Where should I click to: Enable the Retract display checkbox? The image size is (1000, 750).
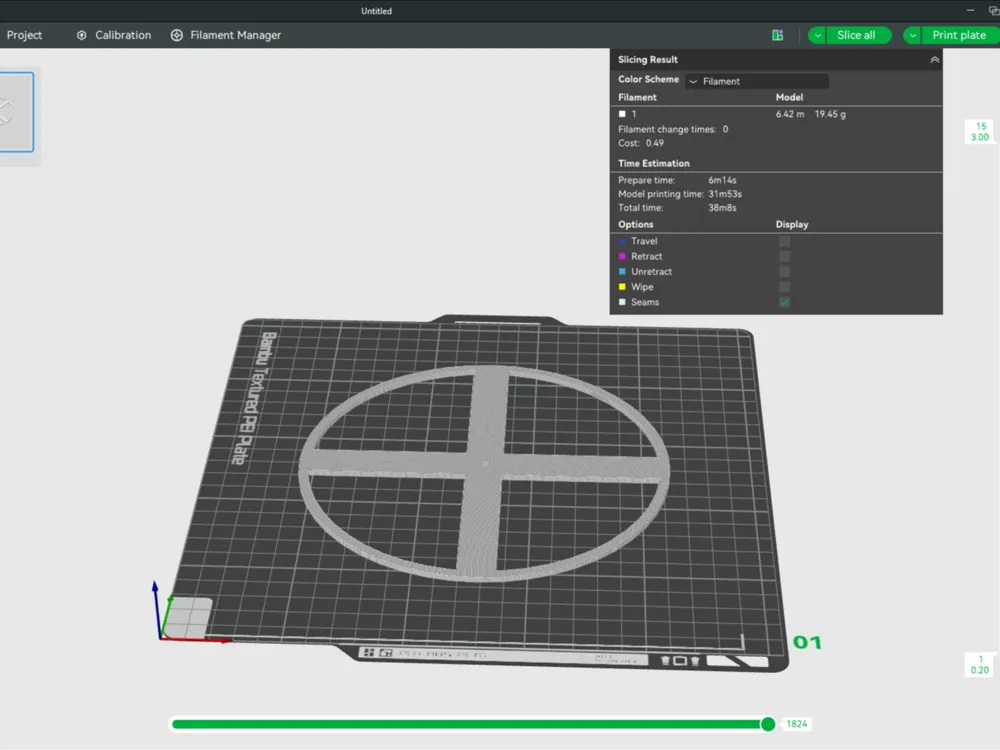[784, 256]
